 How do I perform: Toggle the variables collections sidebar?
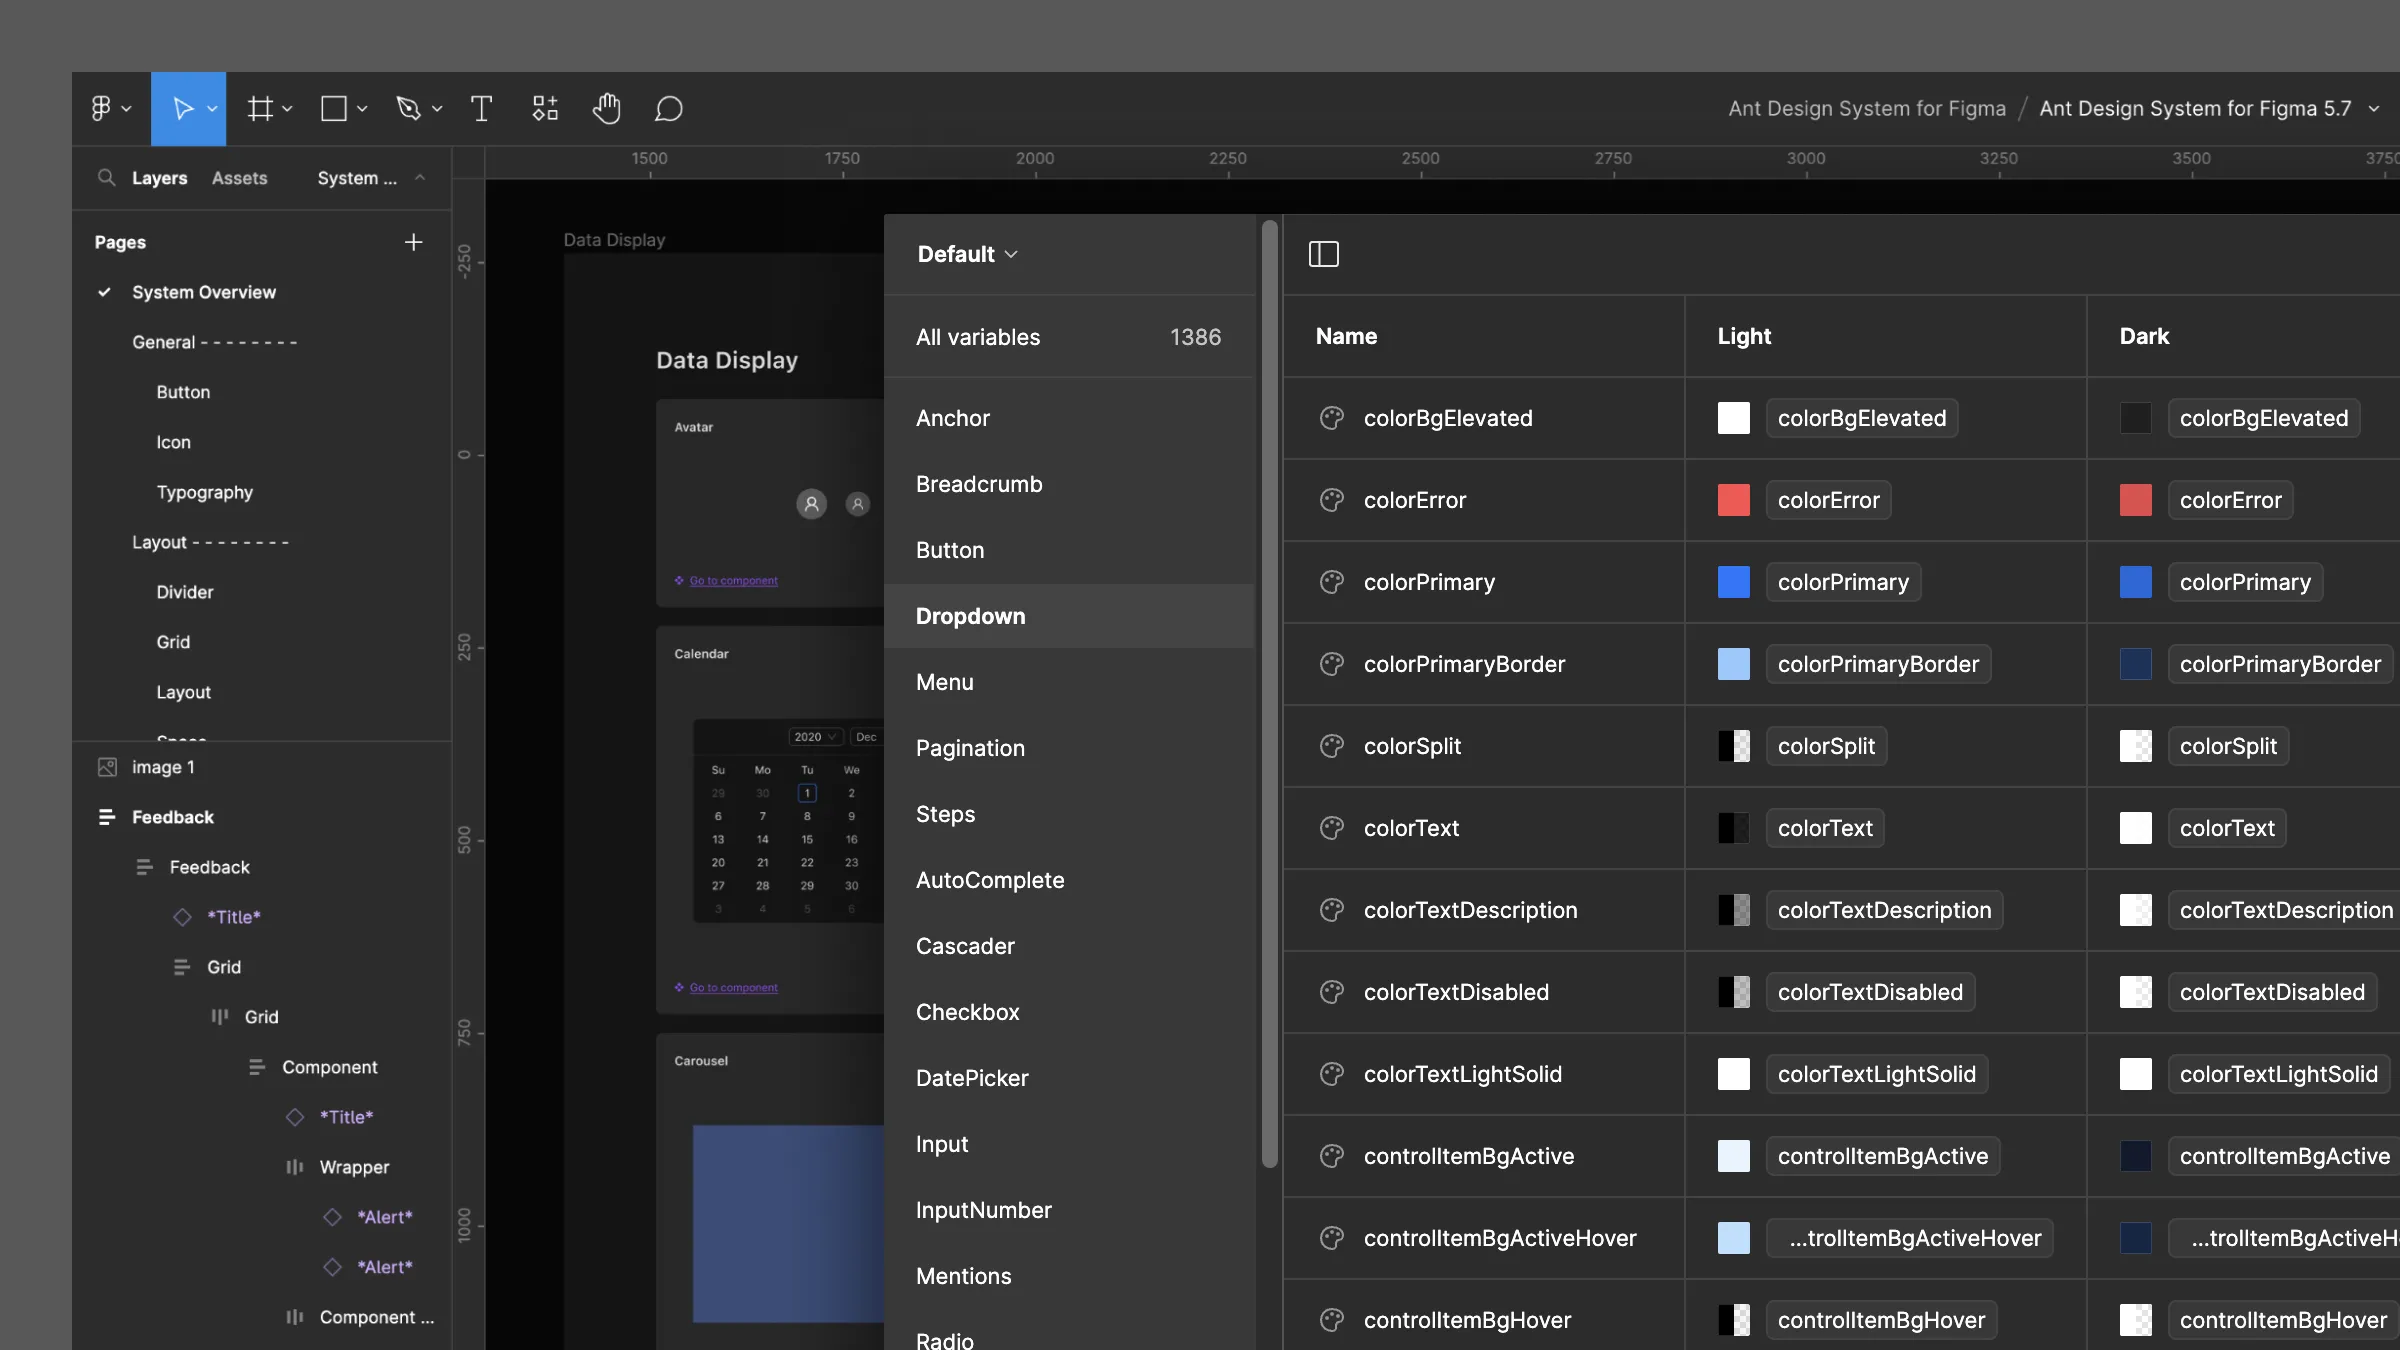pos(1324,253)
